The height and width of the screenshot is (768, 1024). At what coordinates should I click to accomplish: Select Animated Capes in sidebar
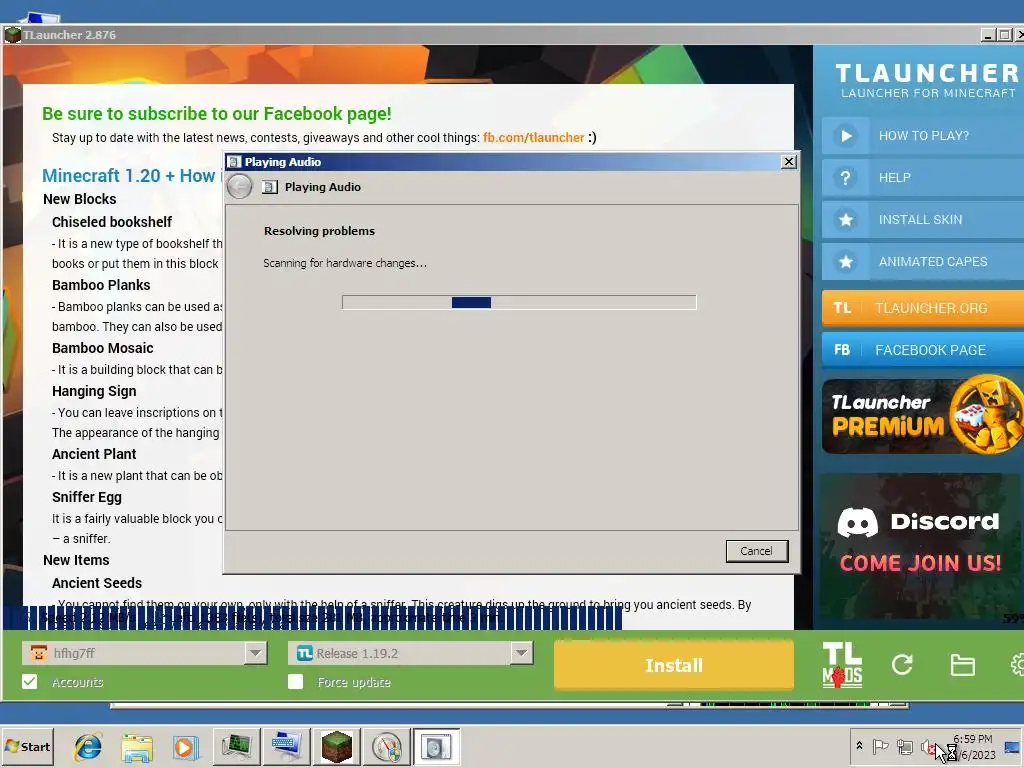tap(923, 261)
